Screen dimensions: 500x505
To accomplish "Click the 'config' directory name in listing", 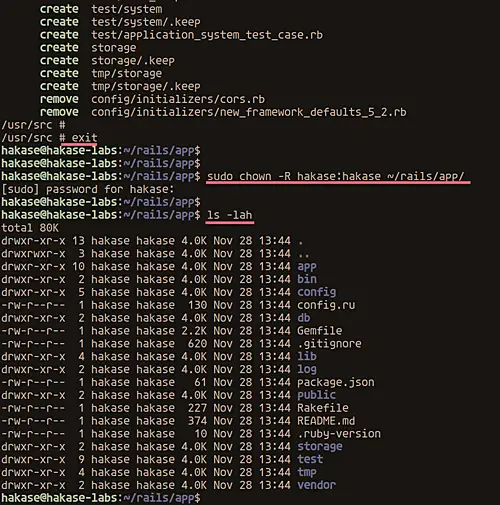I will click(x=316, y=292).
